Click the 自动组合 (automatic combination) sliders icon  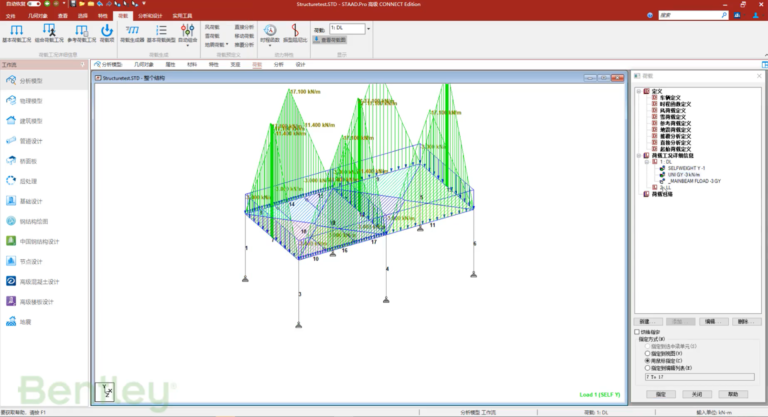coord(188,32)
